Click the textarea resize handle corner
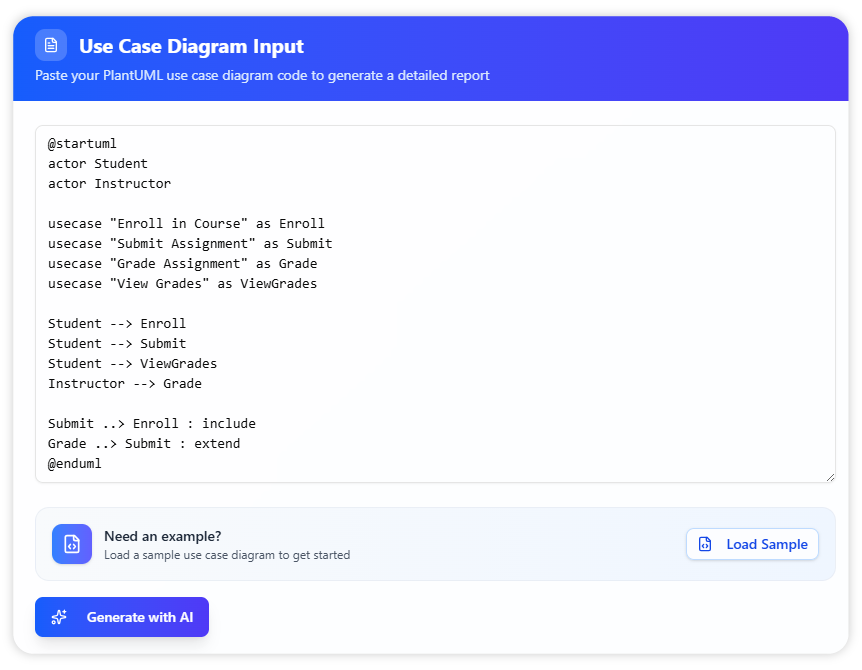The width and height of the screenshot is (862, 670). click(x=829, y=477)
